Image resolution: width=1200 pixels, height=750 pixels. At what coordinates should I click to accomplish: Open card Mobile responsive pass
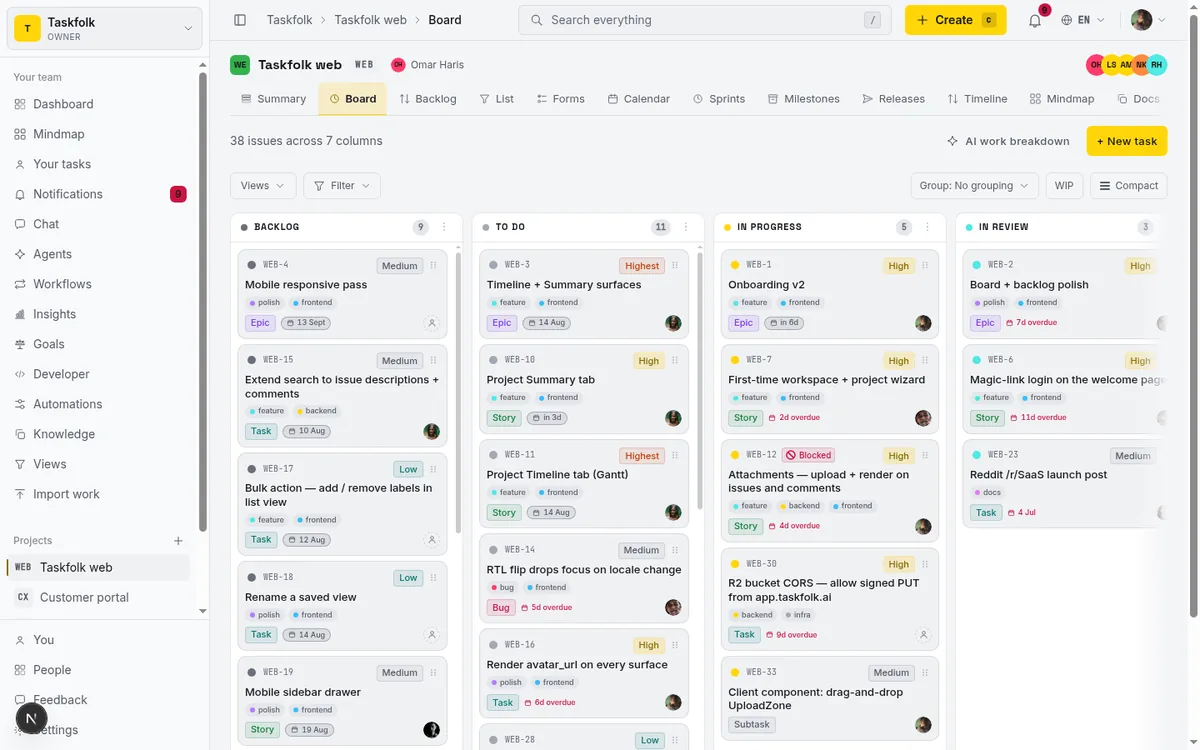tap(342, 294)
